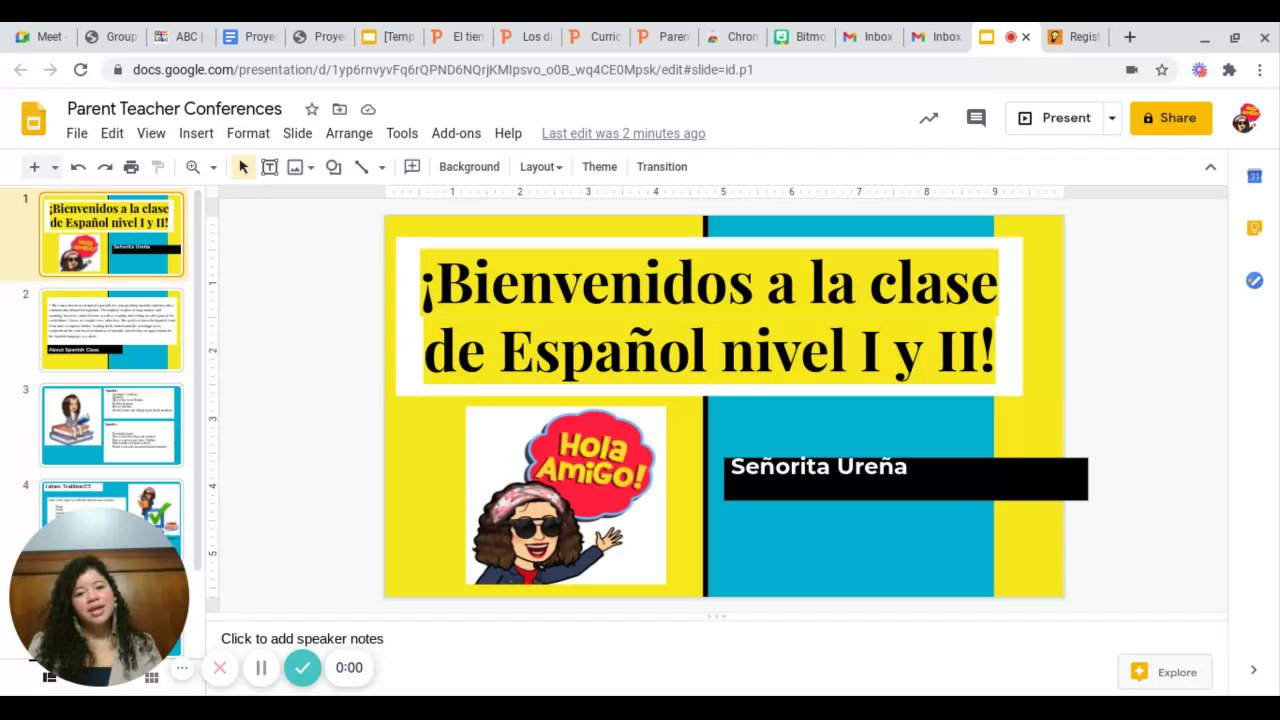The width and height of the screenshot is (1280, 720).
Task: Switch to grid view of slides
Action: (x=152, y=677)
